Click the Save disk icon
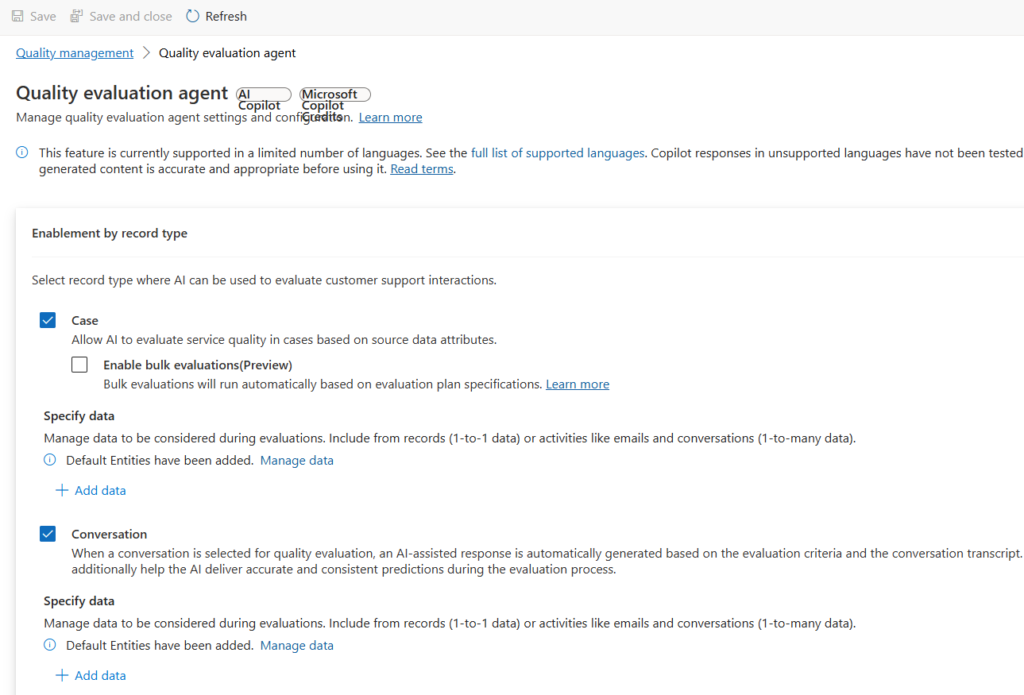1024x695 pixels. pos(16,16)
